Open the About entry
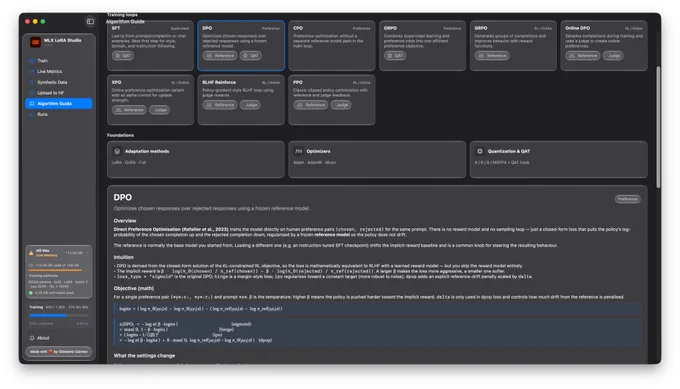The image size is (680, 389). tap(59, 338)
